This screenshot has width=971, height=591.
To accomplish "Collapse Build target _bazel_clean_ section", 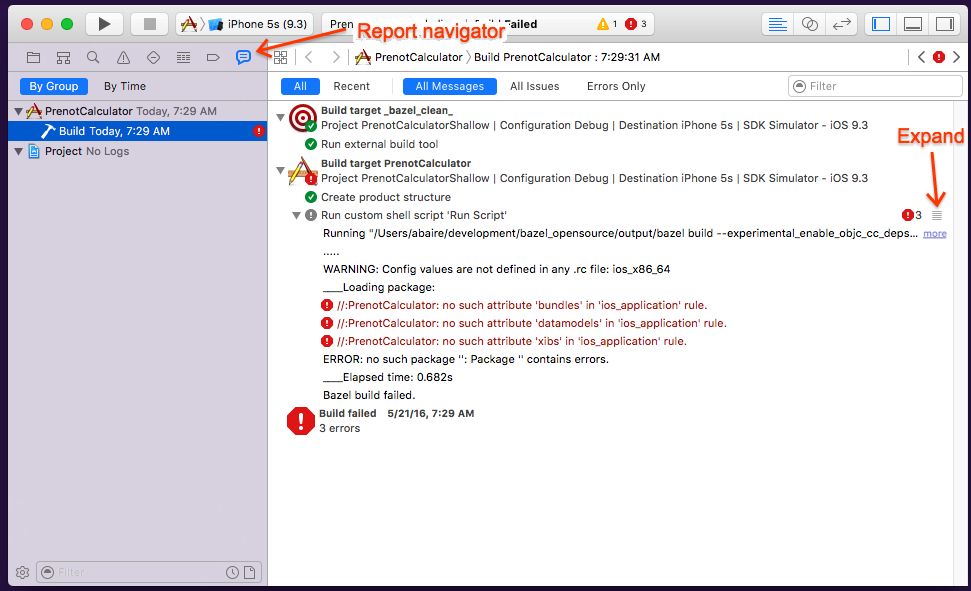I will point(281,117).
